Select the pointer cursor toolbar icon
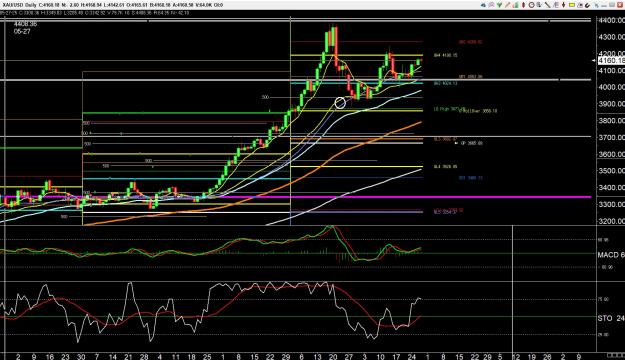This screenshot has height=360, width=625. point(597,5)
